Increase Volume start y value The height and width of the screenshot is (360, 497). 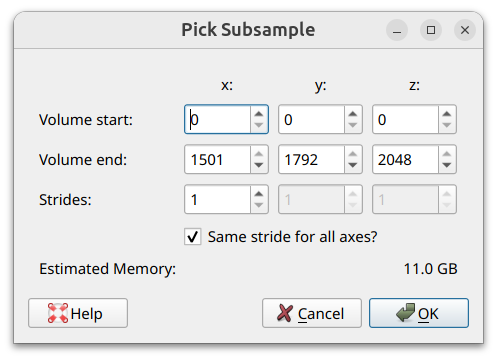353,114
